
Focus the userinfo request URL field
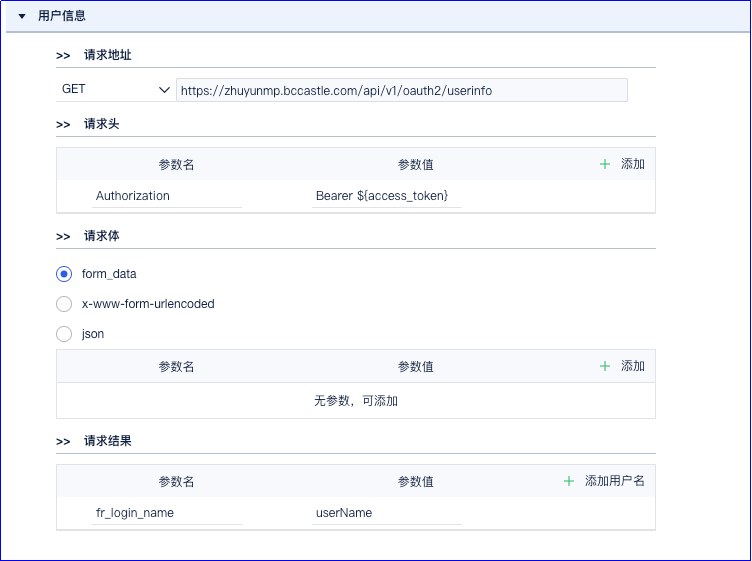click(x=402, y=90)
